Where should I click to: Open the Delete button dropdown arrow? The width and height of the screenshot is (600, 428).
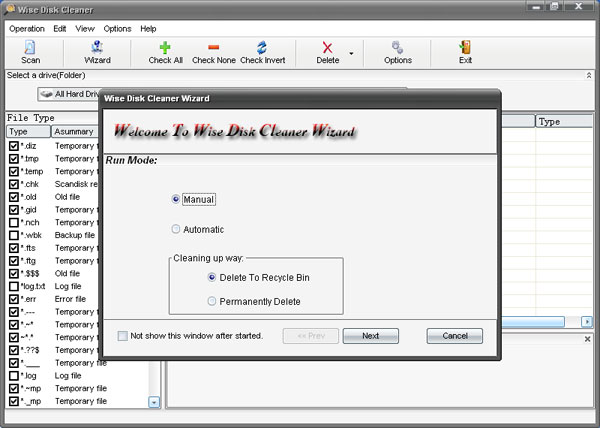(x=351, y=54)
